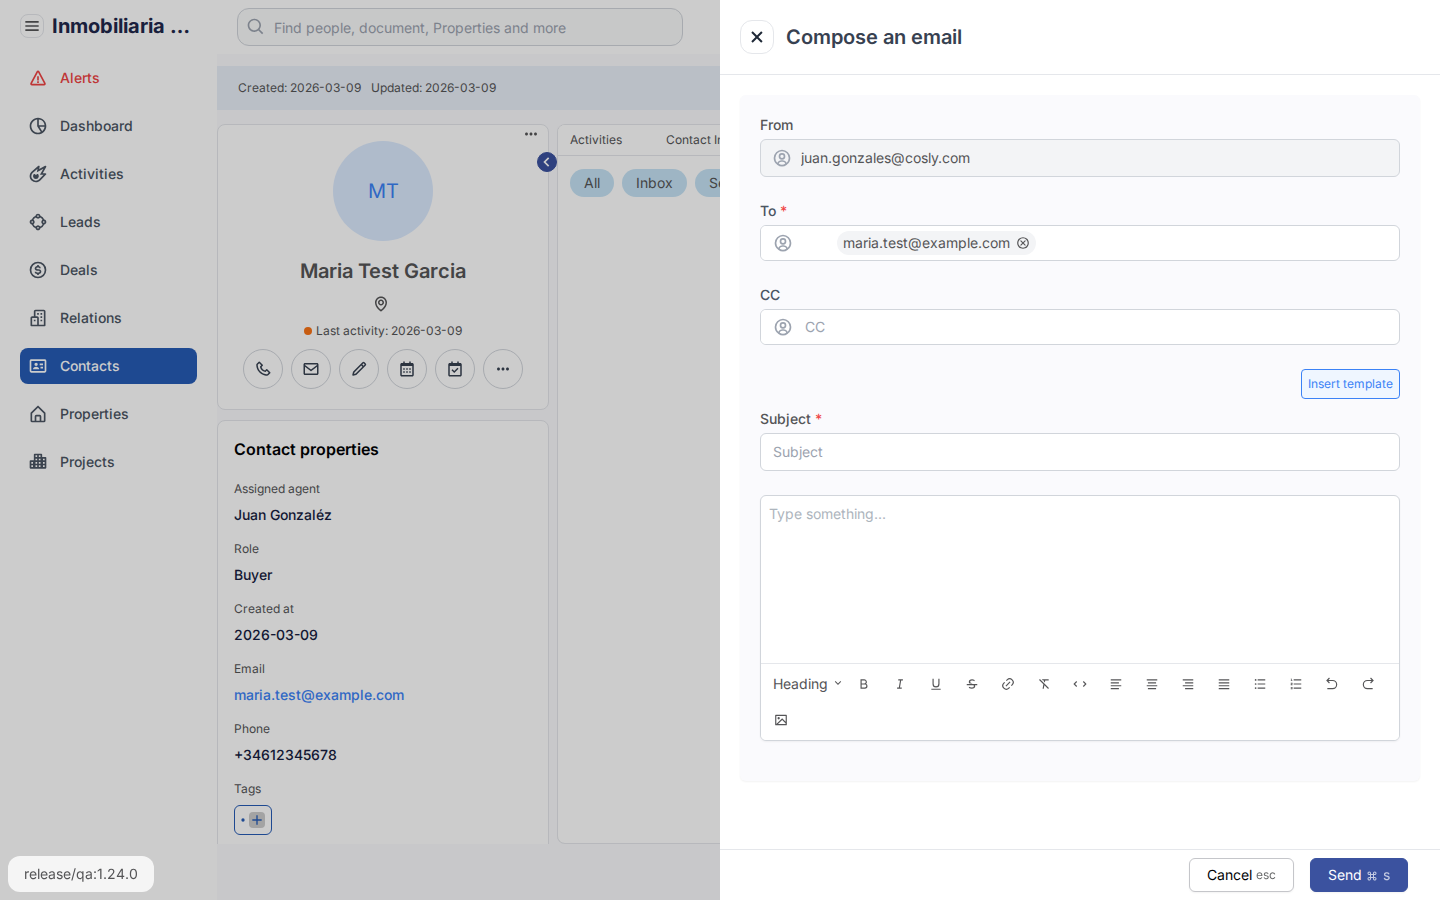Screen dimensions: 1440x900
Task: Click the Insert template button
Action: point(1350,384)
